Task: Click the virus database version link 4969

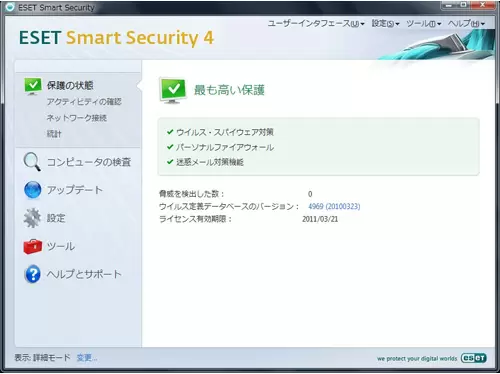Action: pyautogui.click(x=334, y=206)
